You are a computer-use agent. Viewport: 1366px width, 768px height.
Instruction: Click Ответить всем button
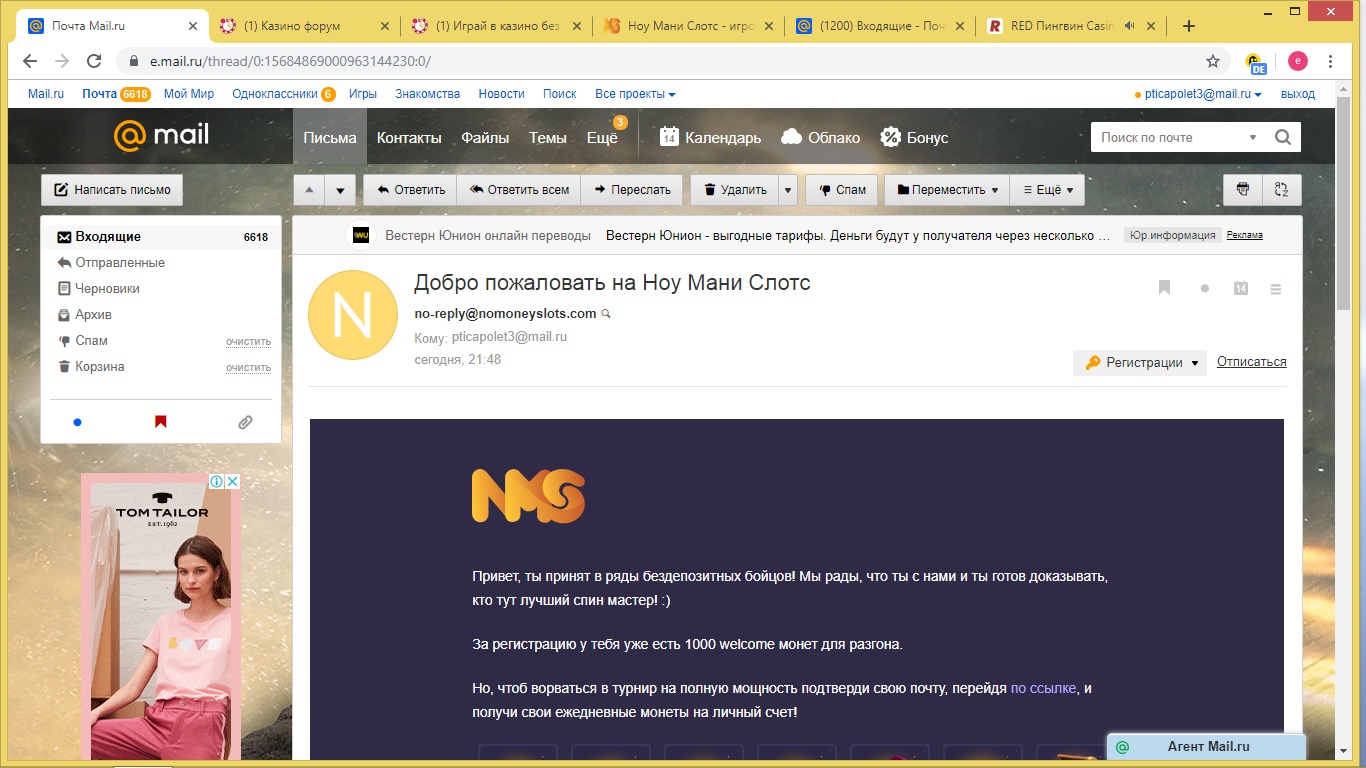coord(519,190)
